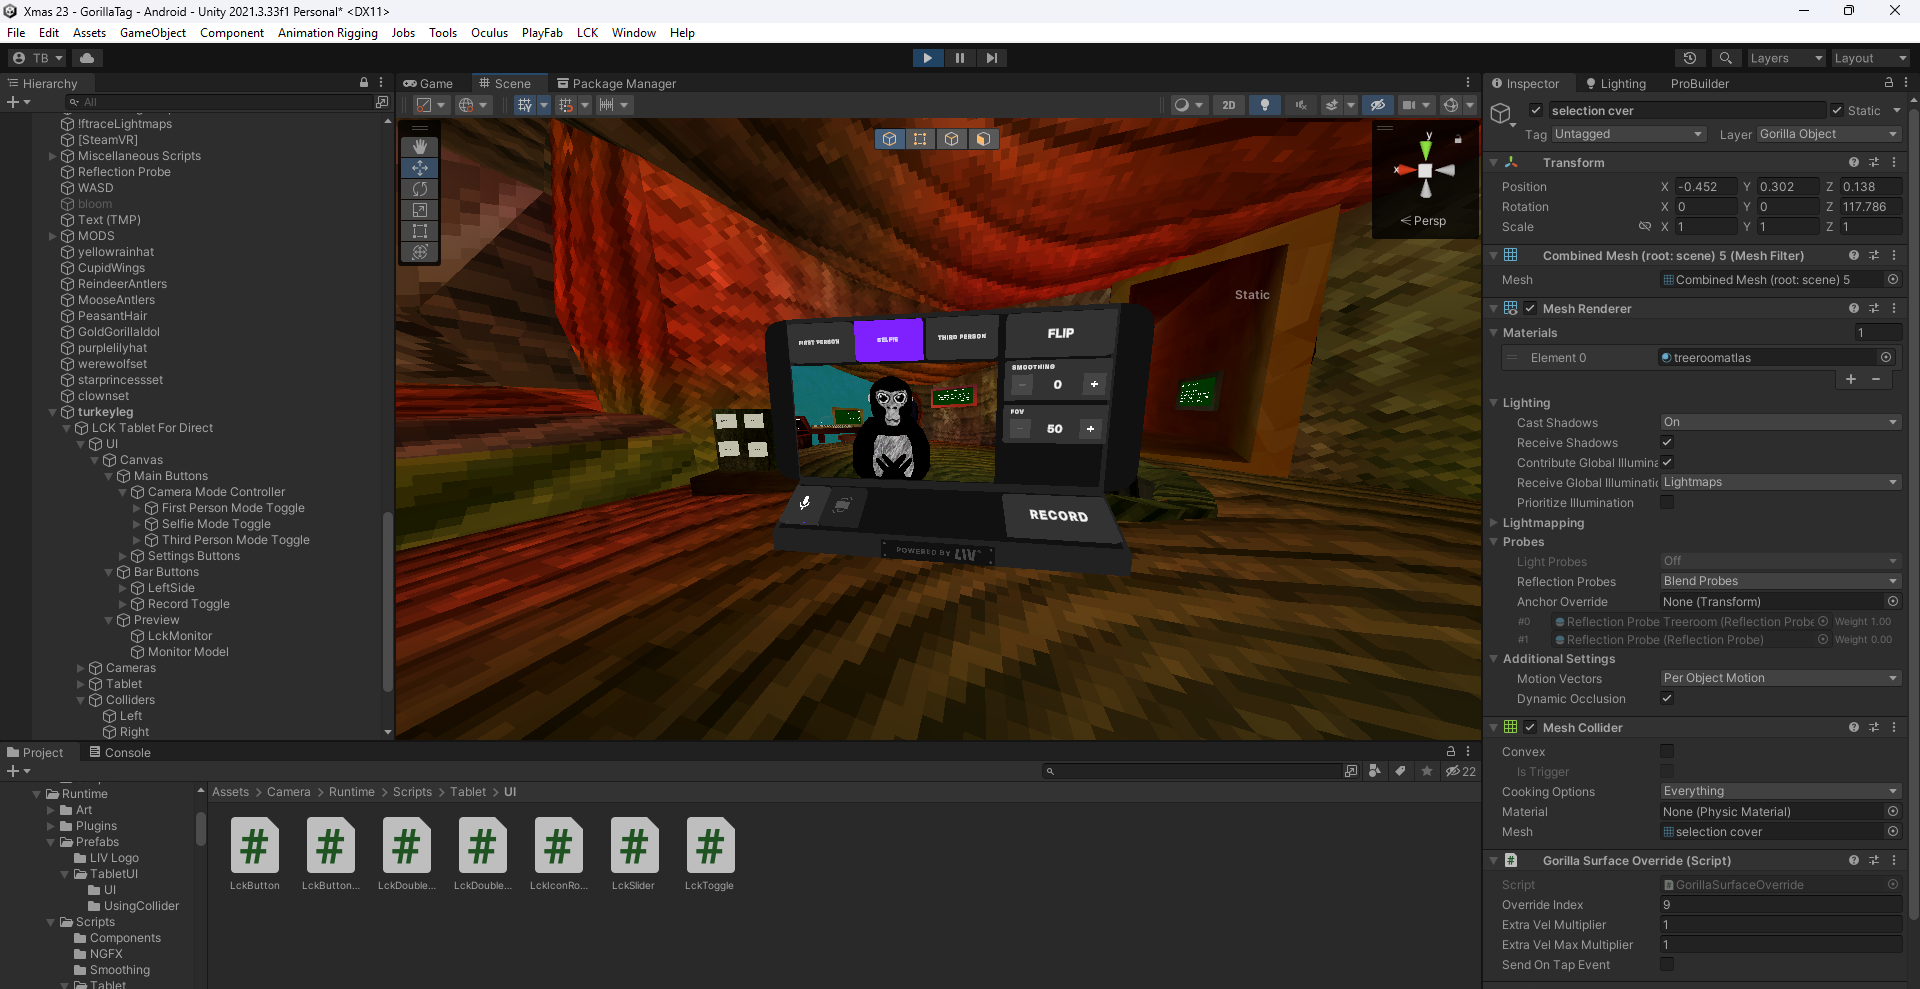Open global search magnifier icon
1920x989 pixels.
[x=1725, y=58]
